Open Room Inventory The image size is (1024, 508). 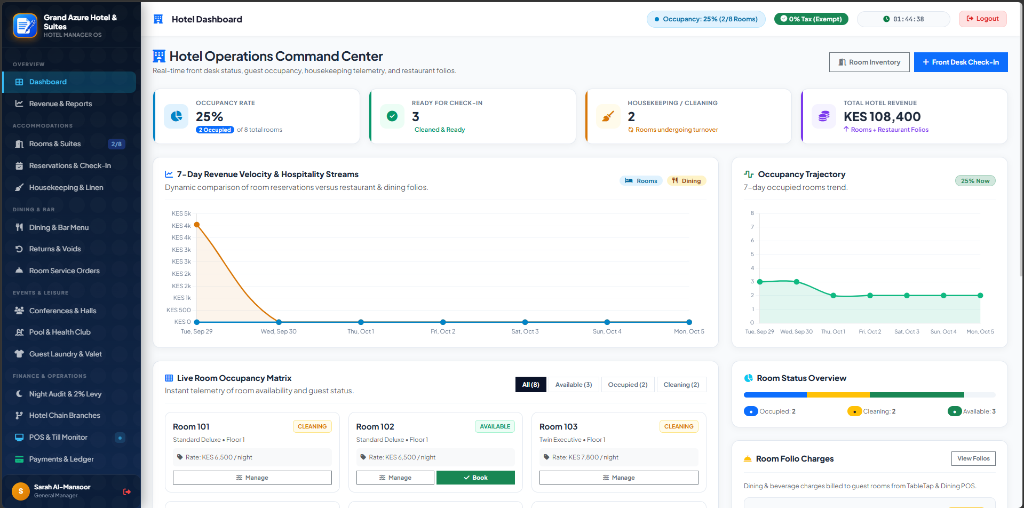[x=869, y=62]
